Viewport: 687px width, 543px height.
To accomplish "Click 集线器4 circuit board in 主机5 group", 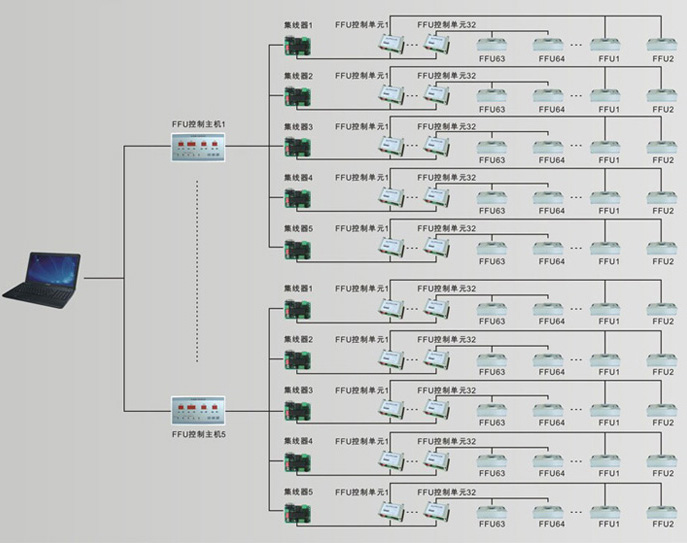I will [297, 462].
